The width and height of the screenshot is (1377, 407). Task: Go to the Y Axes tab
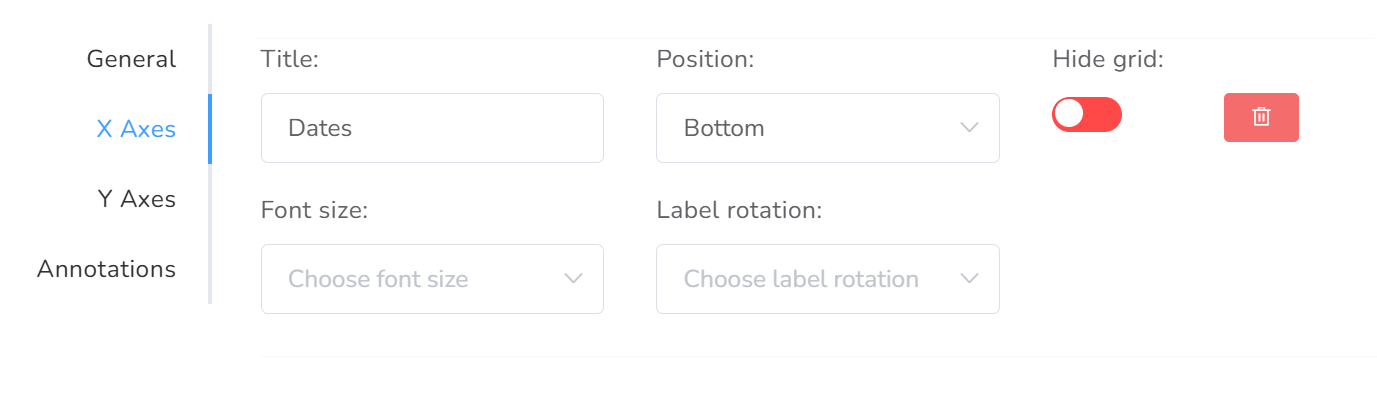136,199
